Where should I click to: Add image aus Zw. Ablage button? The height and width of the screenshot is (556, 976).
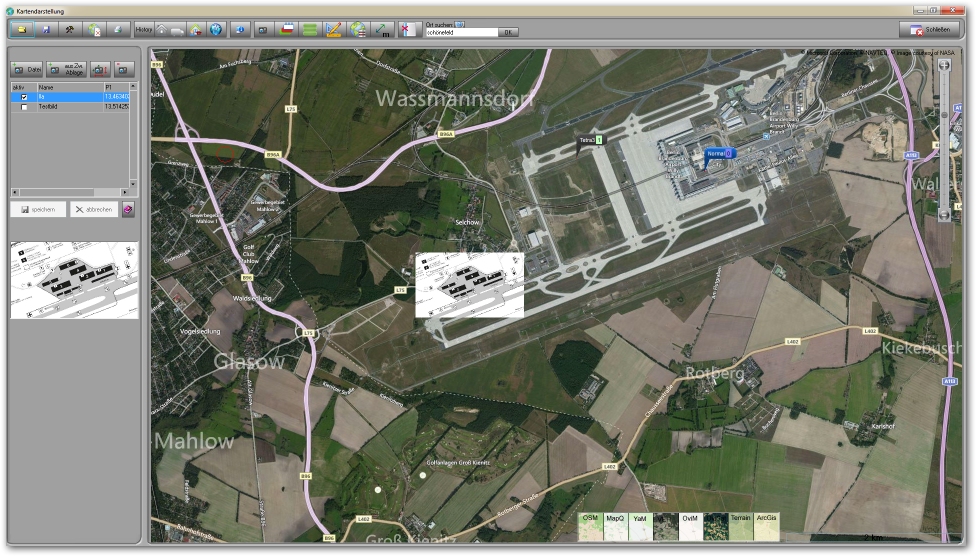pos(67,70)
